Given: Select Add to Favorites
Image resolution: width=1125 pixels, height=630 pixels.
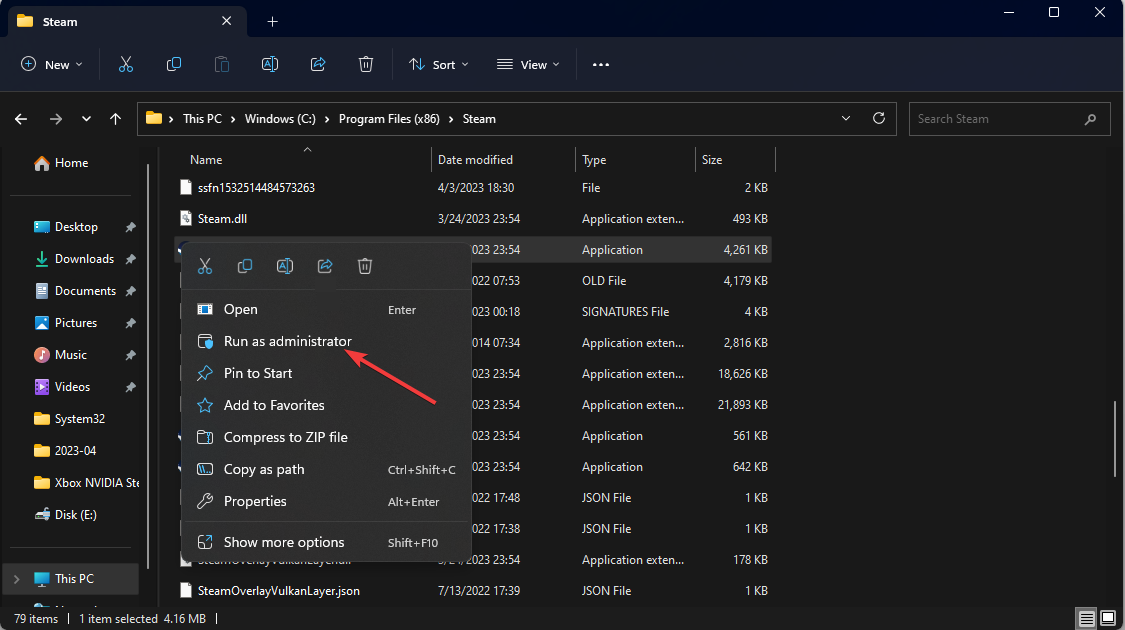Looking at the screenshot, I should [x=326, y=405].
